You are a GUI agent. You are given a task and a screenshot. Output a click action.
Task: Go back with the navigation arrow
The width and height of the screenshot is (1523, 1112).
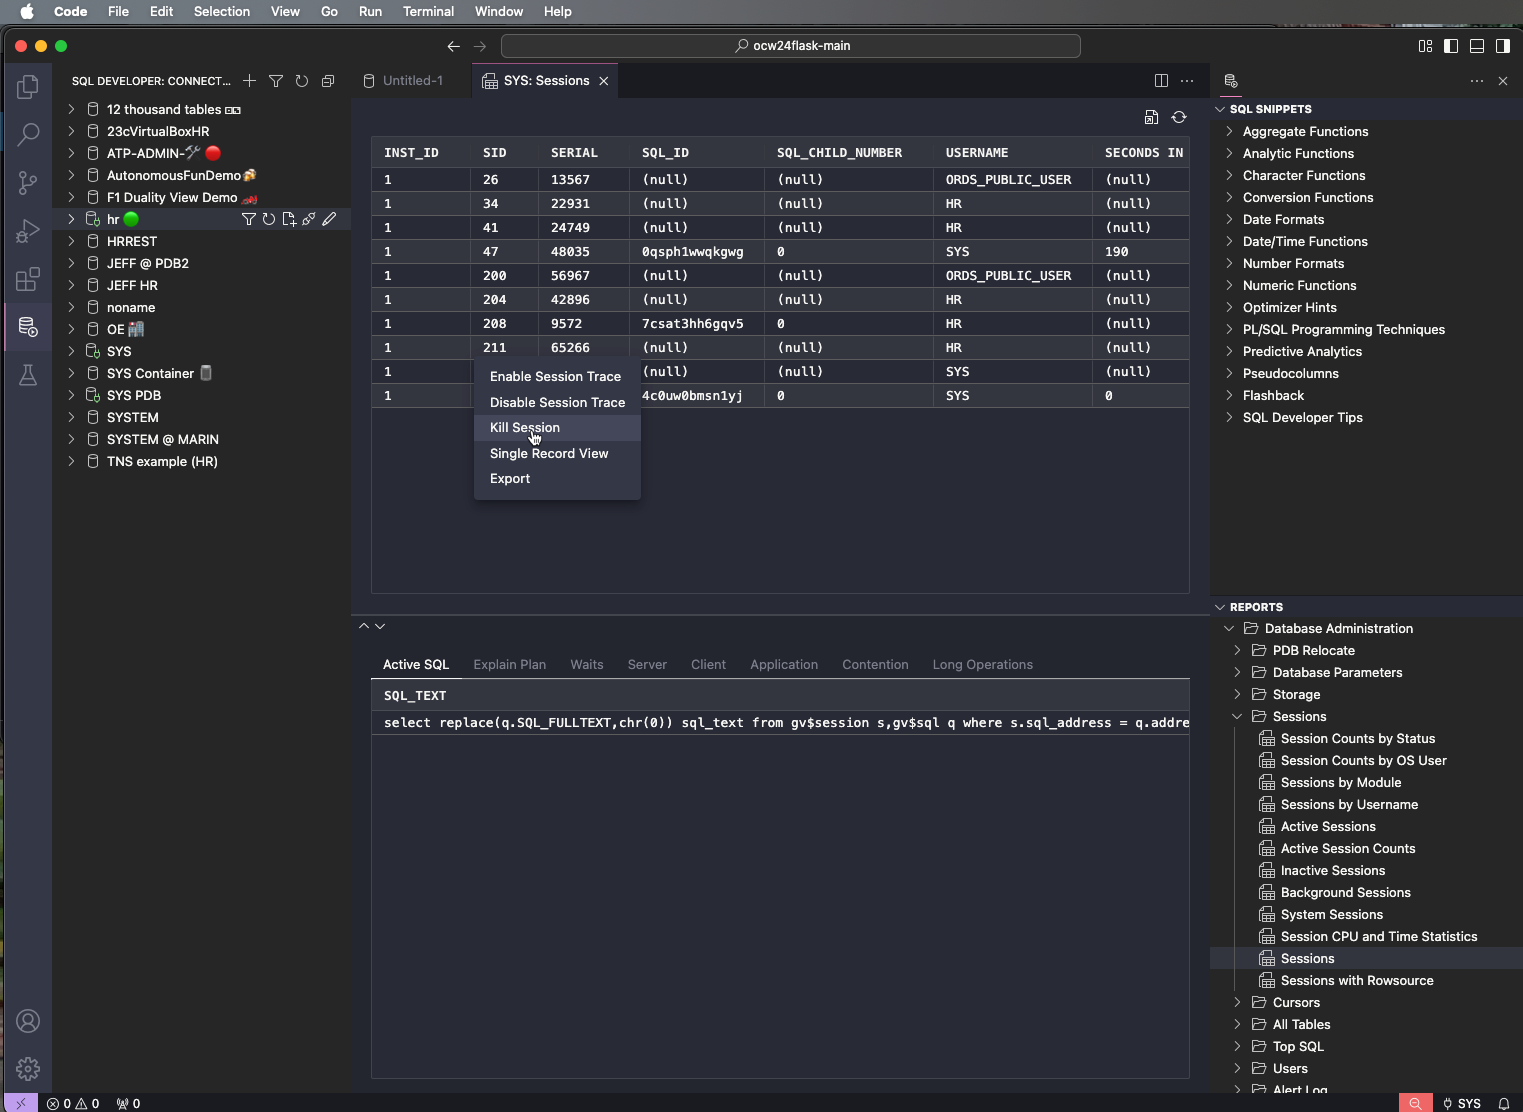pyautogui.click(x=454, y=46)
